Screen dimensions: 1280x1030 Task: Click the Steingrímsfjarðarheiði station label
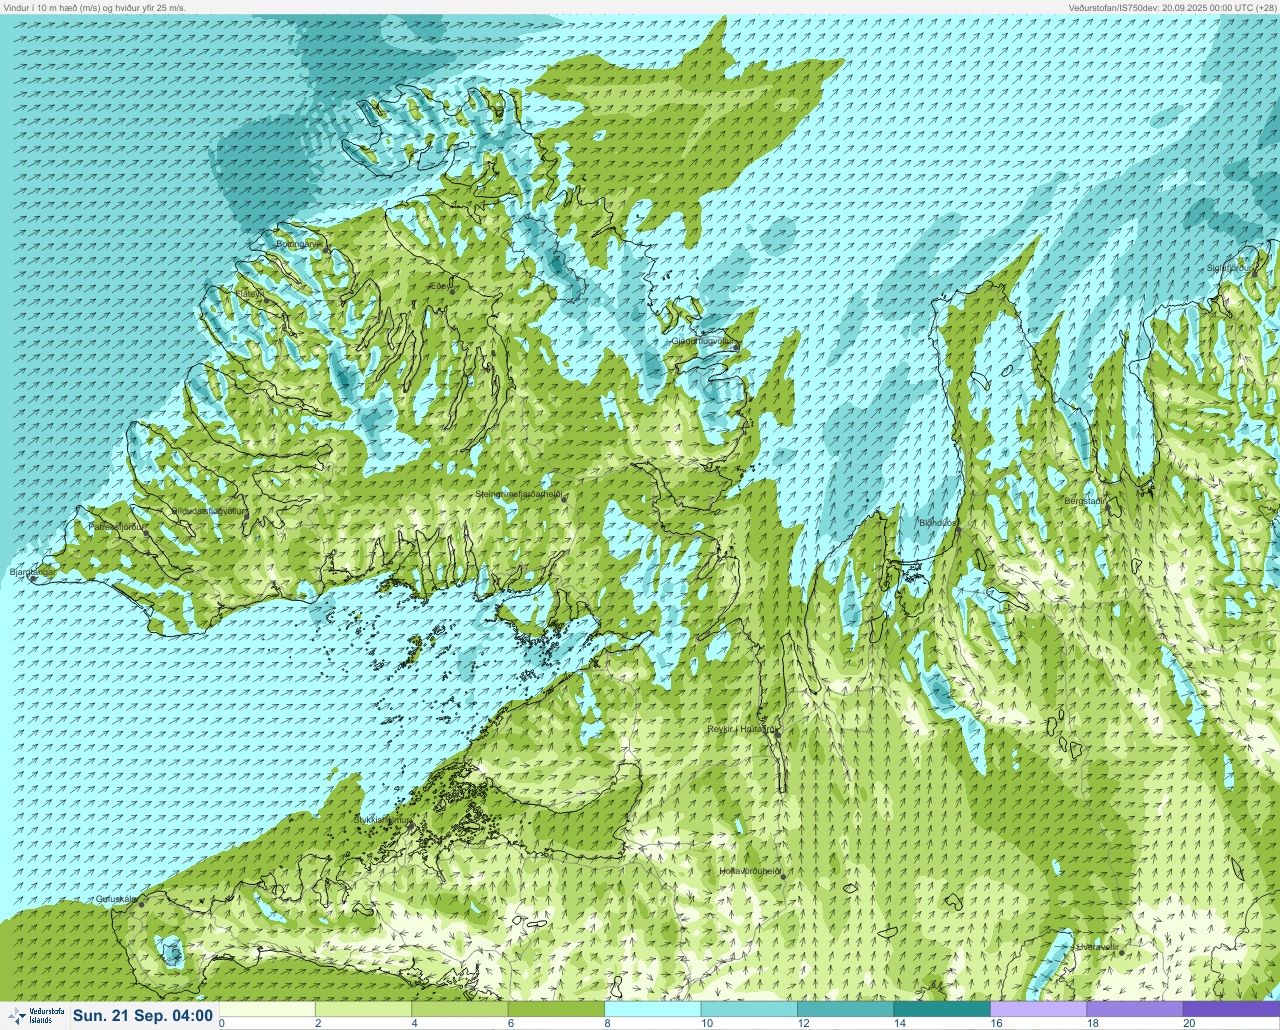(519, 493)
